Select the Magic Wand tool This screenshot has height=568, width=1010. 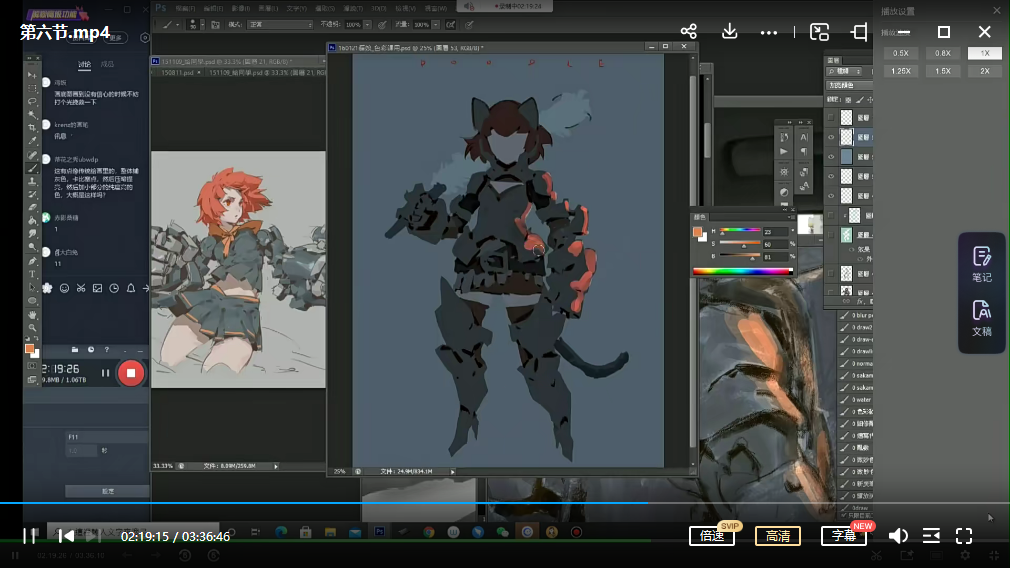pyautogui.click(x=32, y=115)
